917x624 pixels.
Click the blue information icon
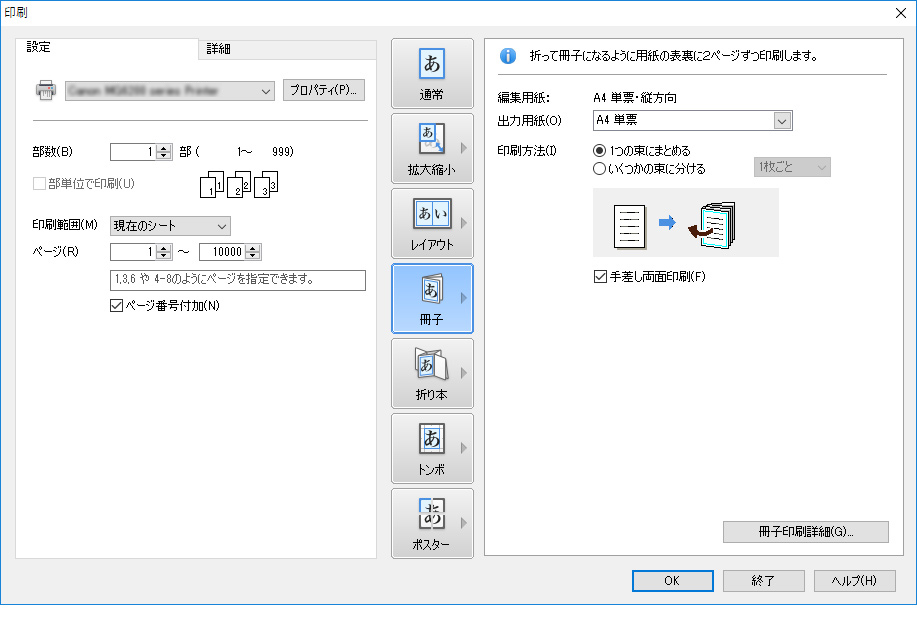507,56
